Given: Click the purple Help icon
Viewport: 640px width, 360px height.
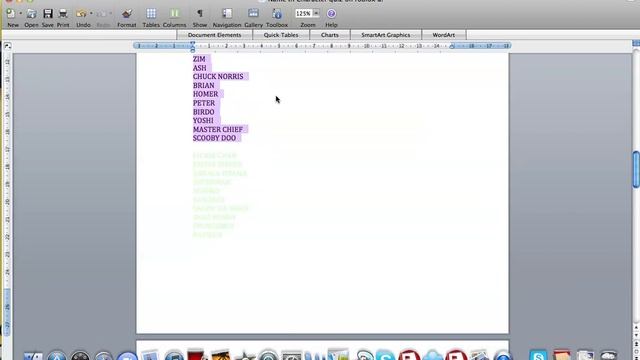Looking at the screenshot, I should pos(331,13).
